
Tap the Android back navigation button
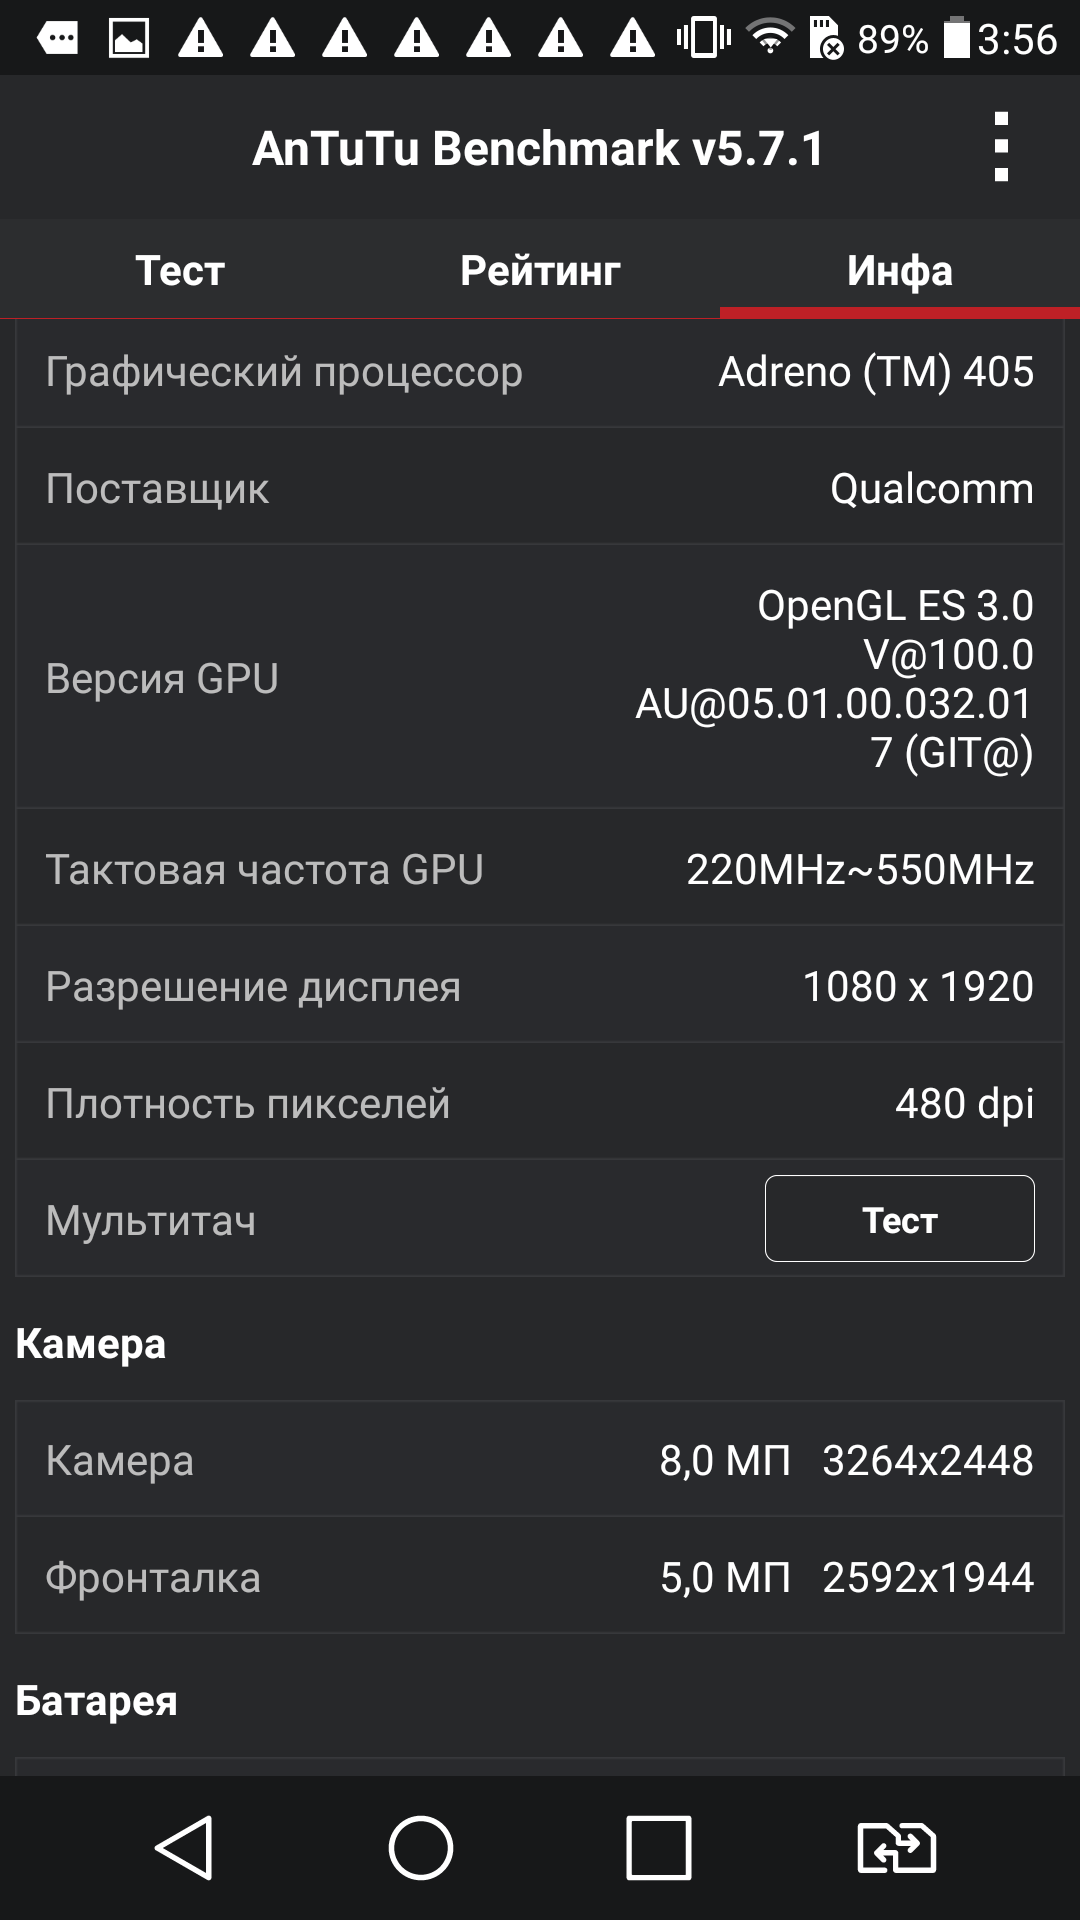(184, 1847)
